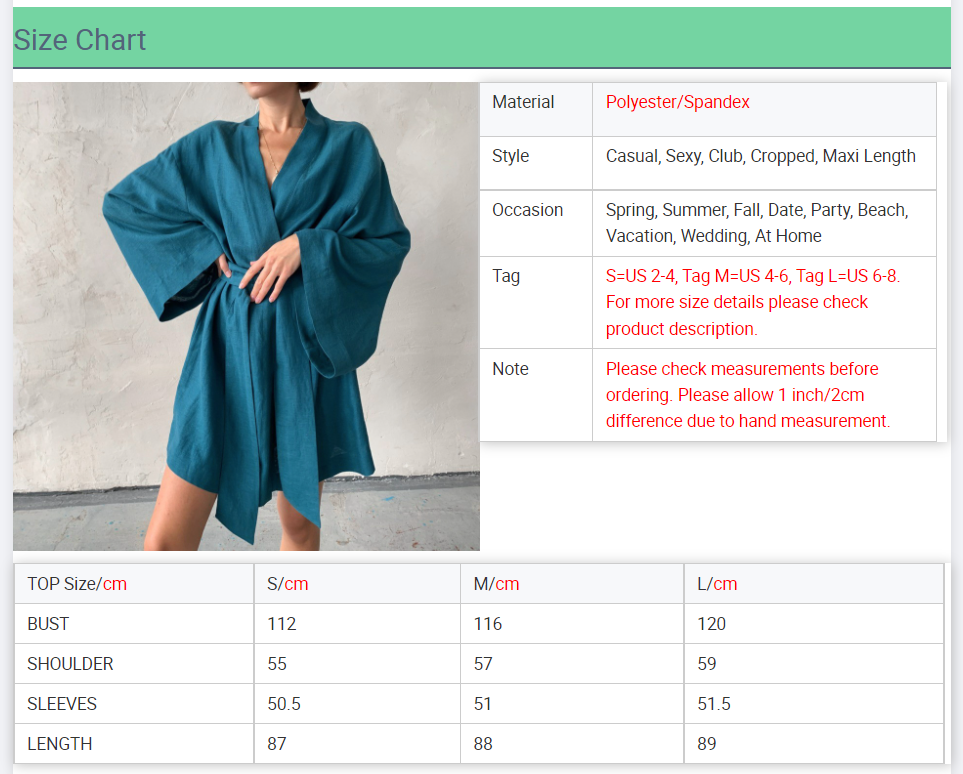Image resolution: width=963 pixels, height=774 pixels.
Task: Click the Note row label
Action: tap(510, 369)
